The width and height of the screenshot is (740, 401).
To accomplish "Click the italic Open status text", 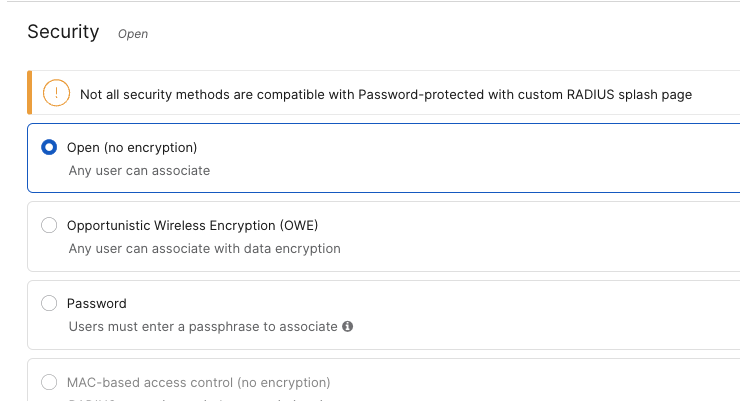I will (x=133, y=34).
